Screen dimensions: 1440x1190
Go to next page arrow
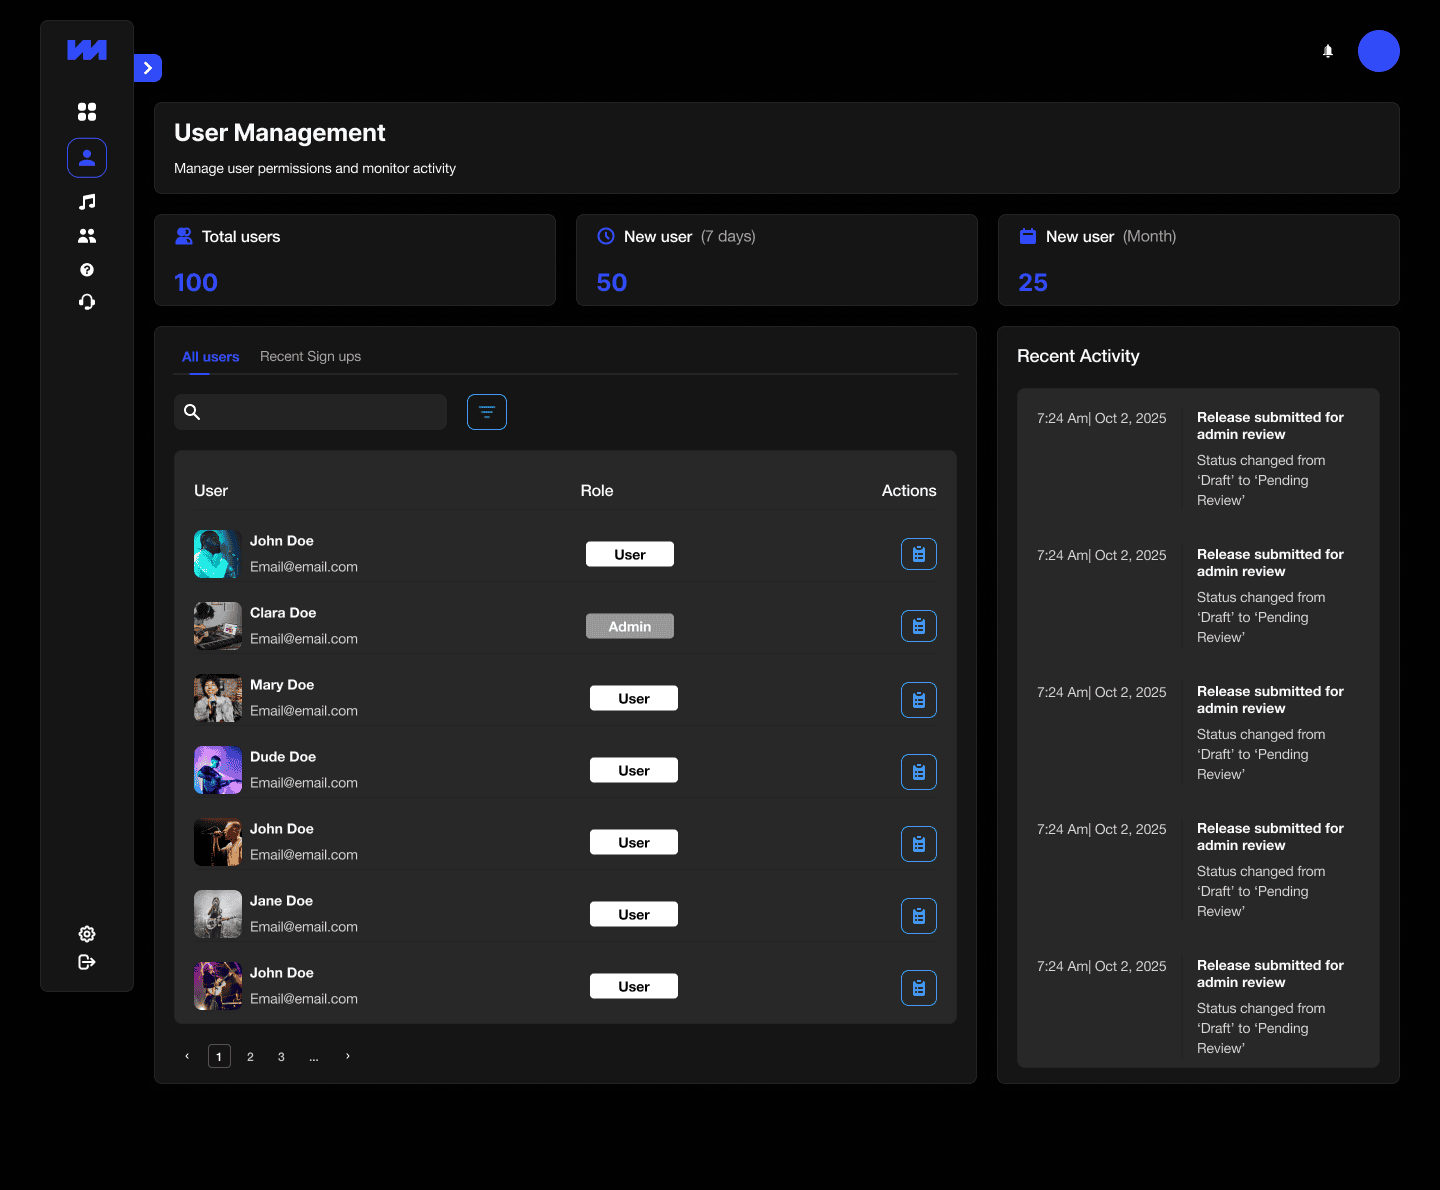tap(348, 1056)
